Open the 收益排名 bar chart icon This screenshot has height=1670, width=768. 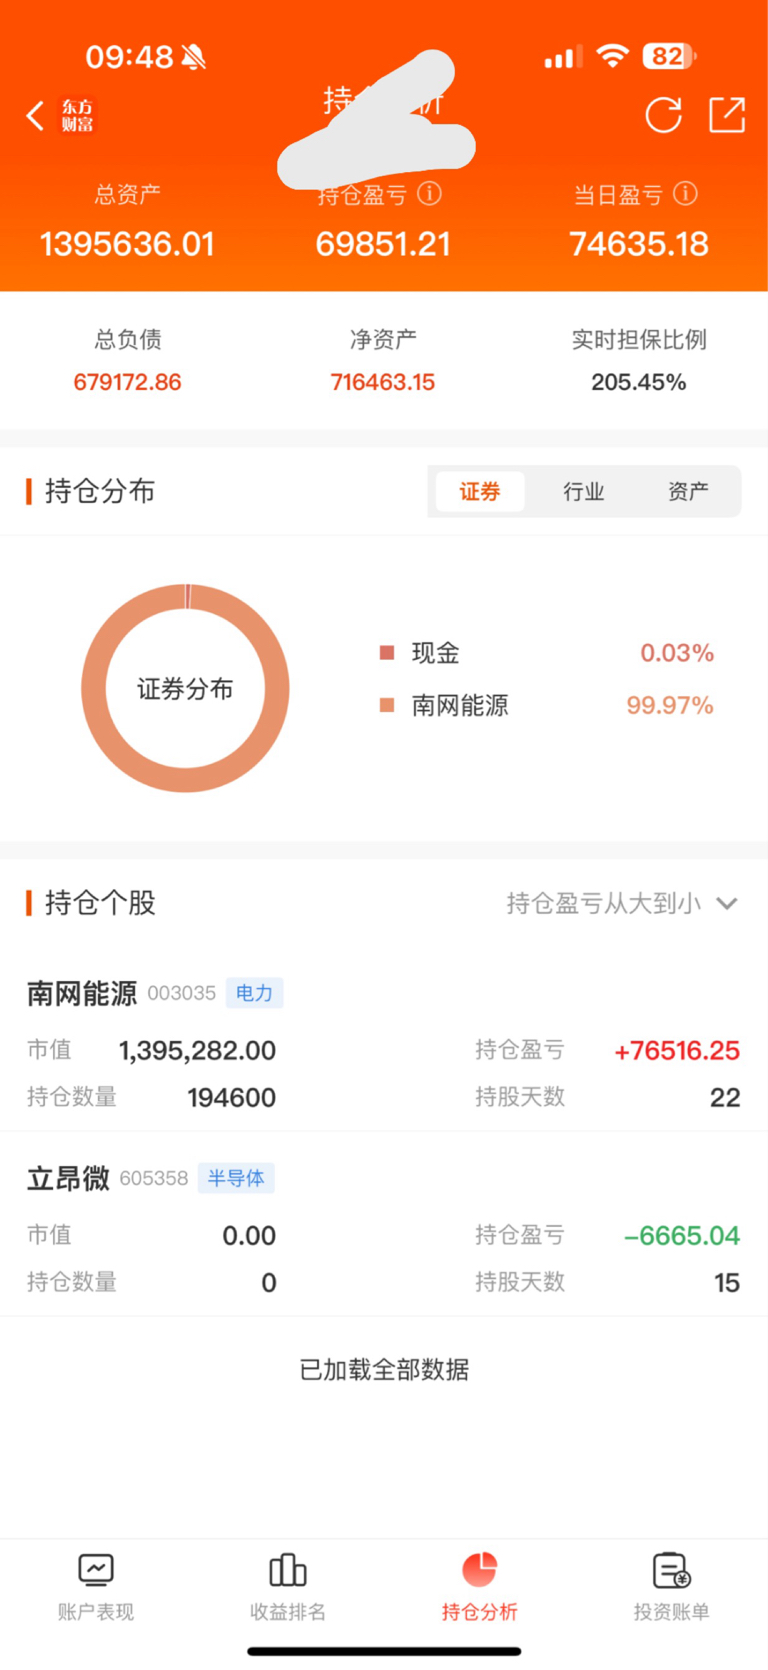(x=288, y=1570)
